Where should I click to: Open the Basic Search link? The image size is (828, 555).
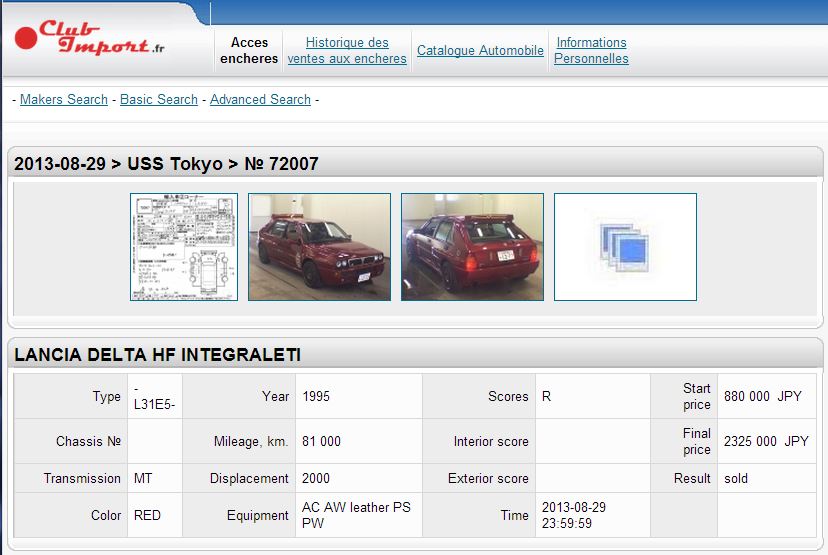(159, 99)
